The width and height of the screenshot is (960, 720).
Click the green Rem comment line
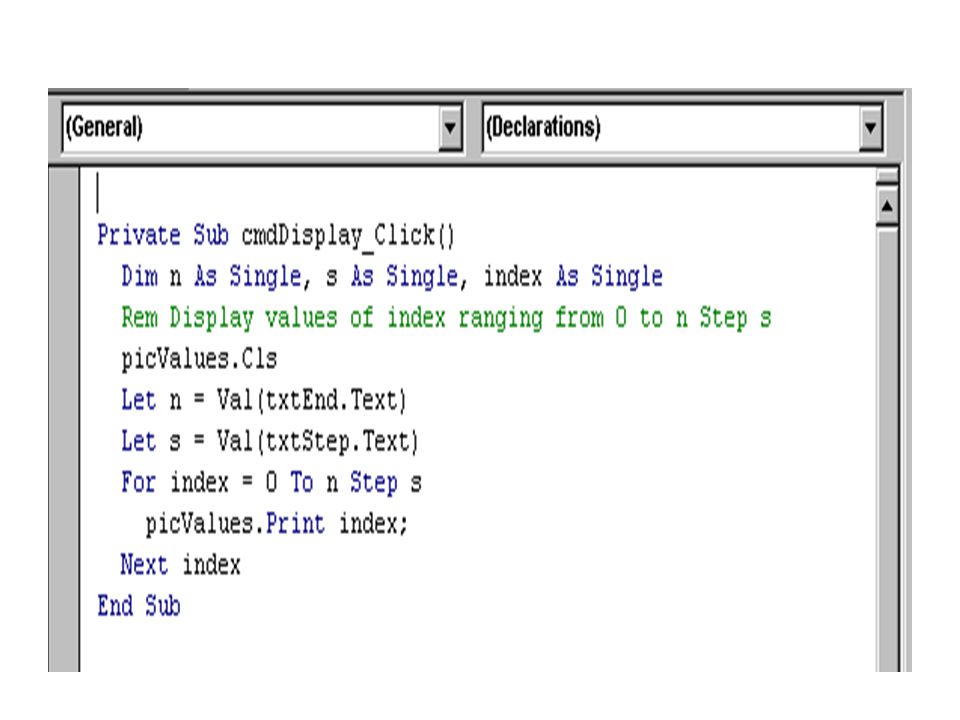pyautogui.click(x=446, y=318)
